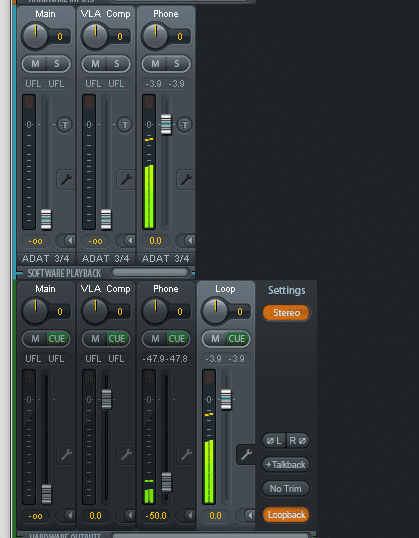Toggle the T trim button on playback VLA Comp
The height and width of the screenshot is (538, 419).
coord(125,125)
